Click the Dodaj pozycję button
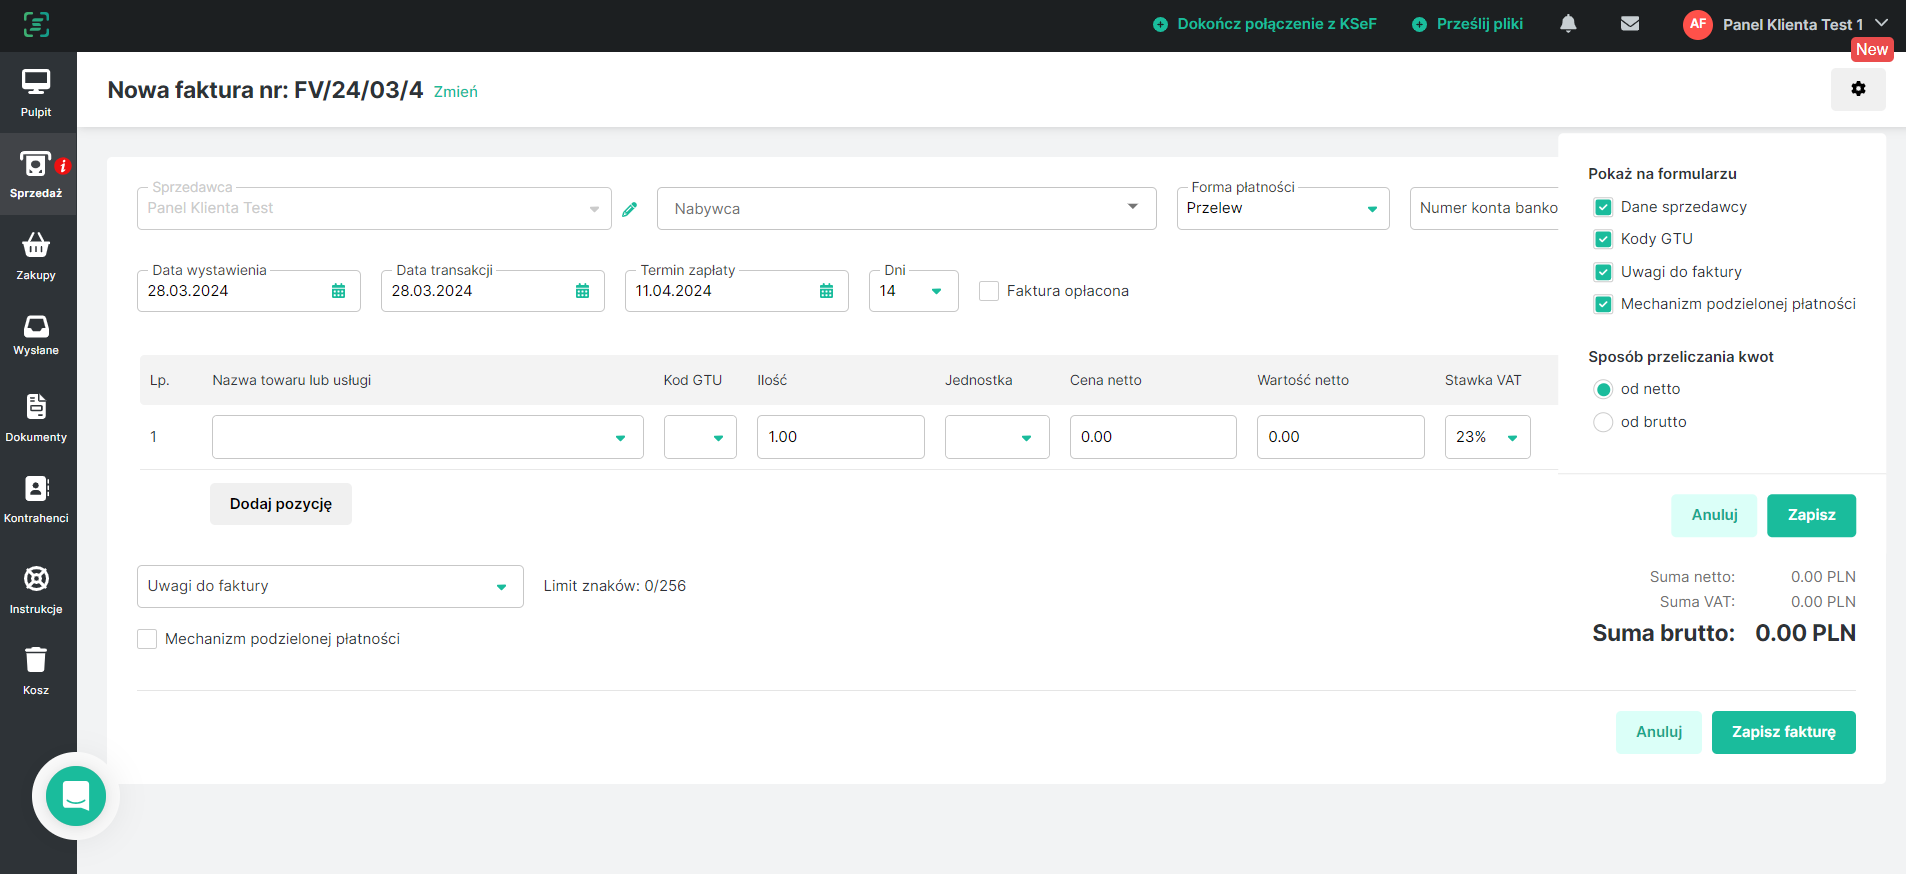 point(281,504)
